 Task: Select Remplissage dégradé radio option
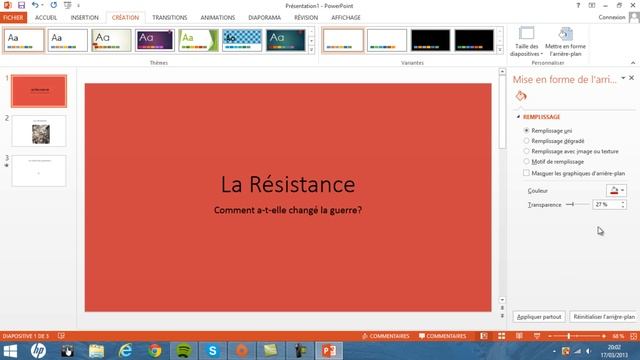point(527,141)
